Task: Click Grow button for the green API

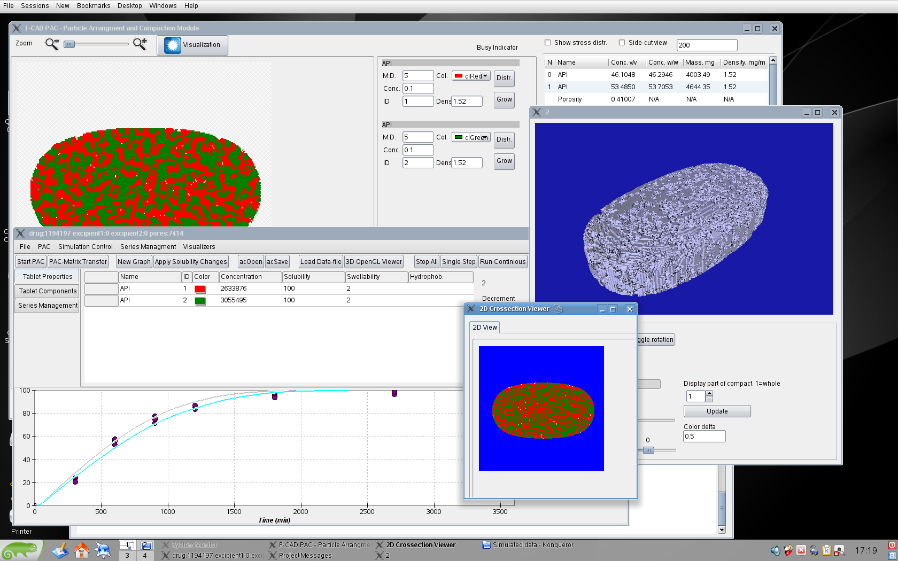Action: click(x=504, y=161)
